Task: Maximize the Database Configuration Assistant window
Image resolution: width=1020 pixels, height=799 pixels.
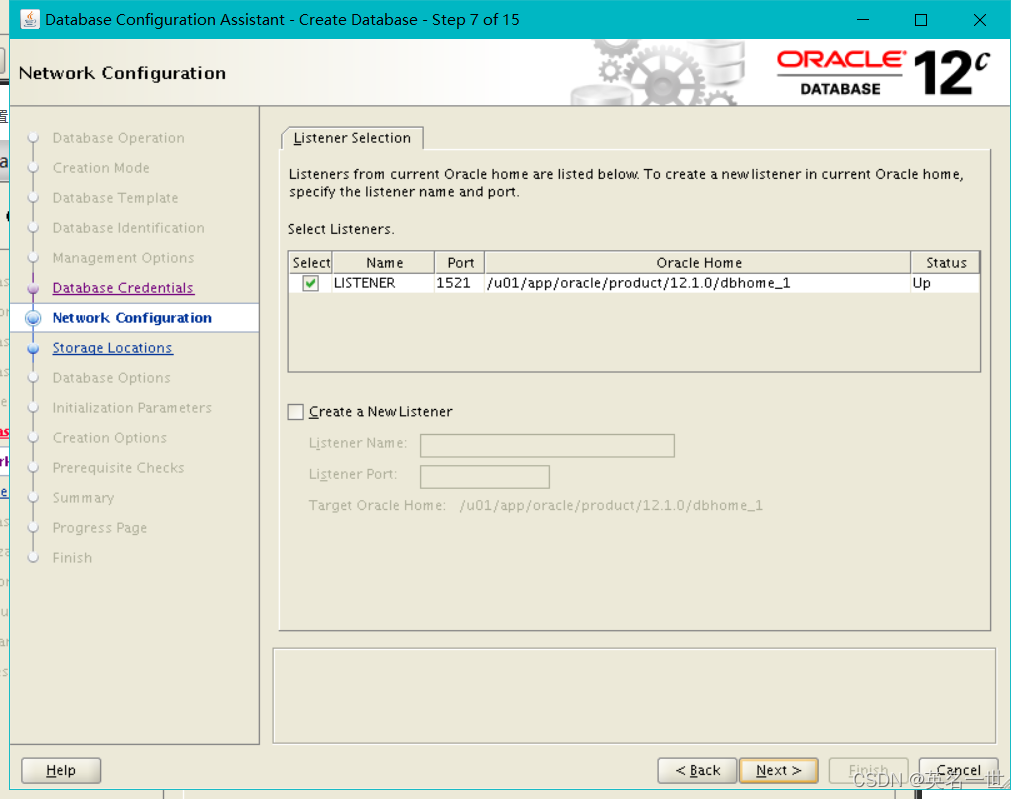Action: [921, 20]
